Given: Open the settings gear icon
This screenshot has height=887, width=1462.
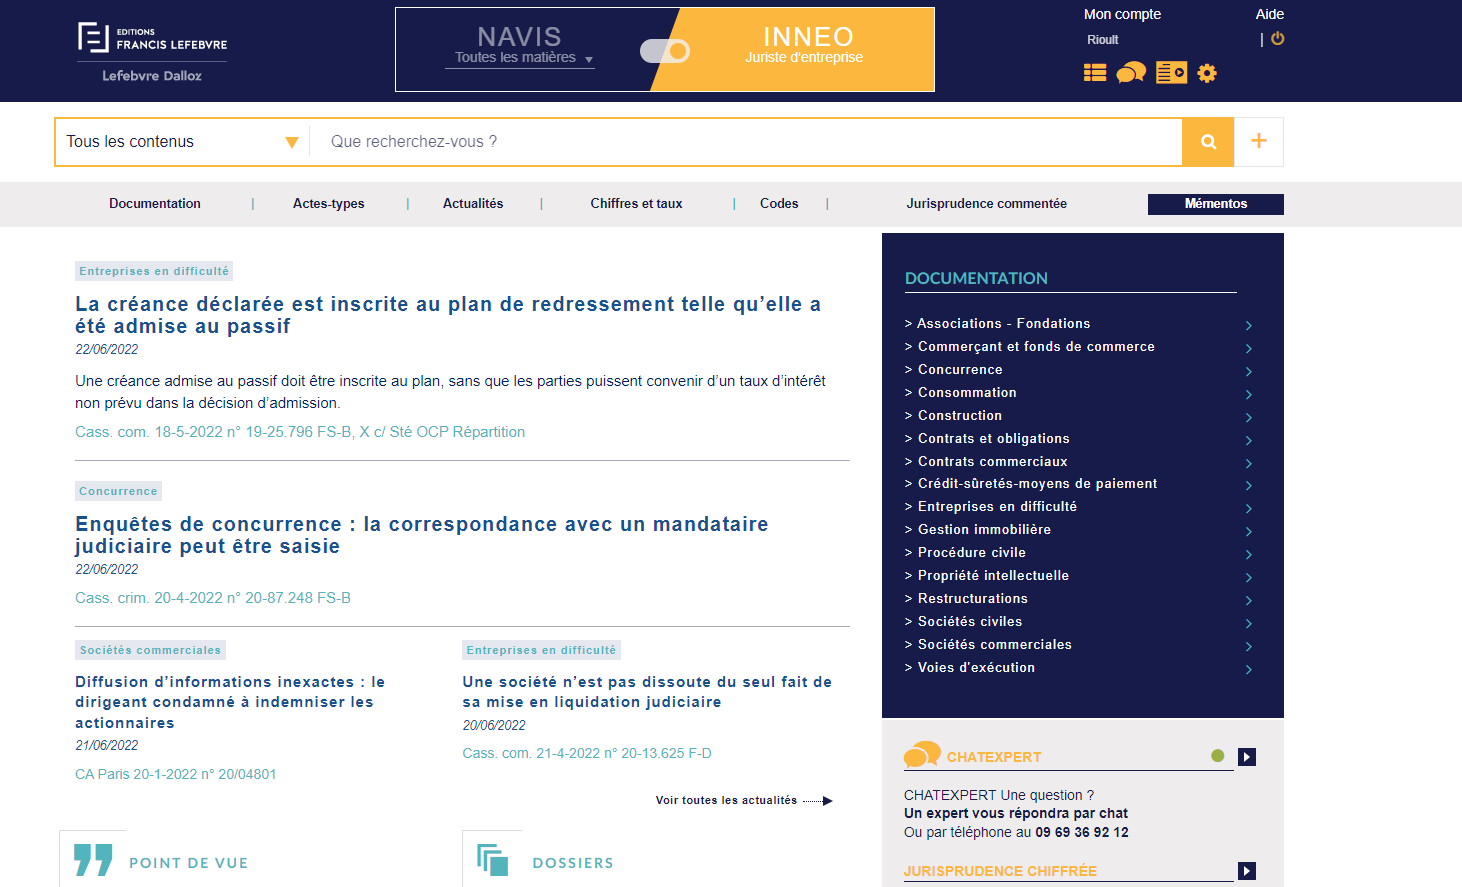Looking at the screenshot, I should click(1207, 73).
